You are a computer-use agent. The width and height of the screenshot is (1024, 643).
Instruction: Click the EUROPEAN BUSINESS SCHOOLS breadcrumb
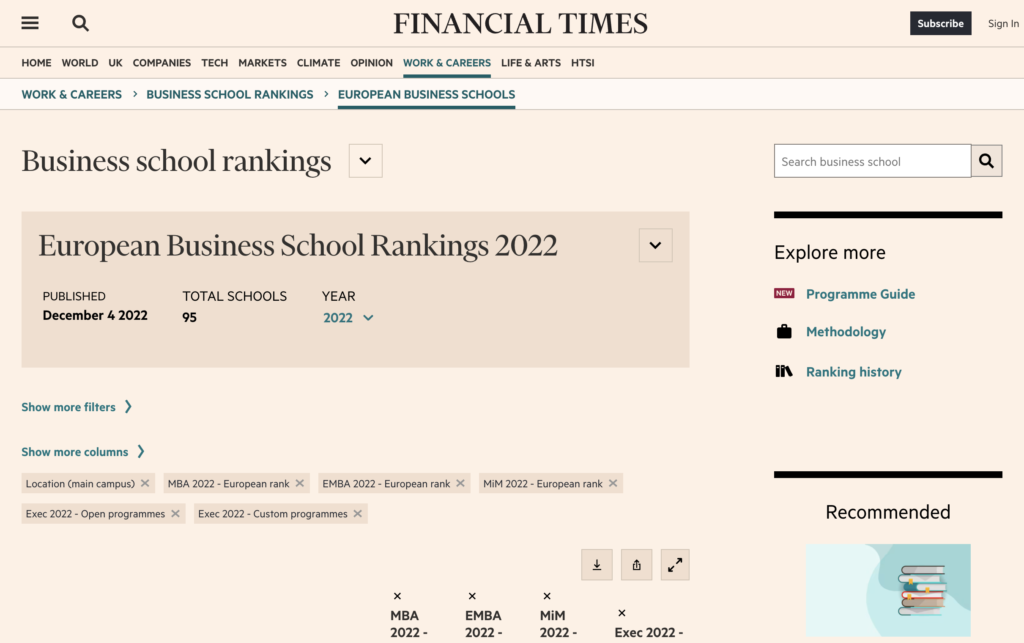[x=426, y=94]
